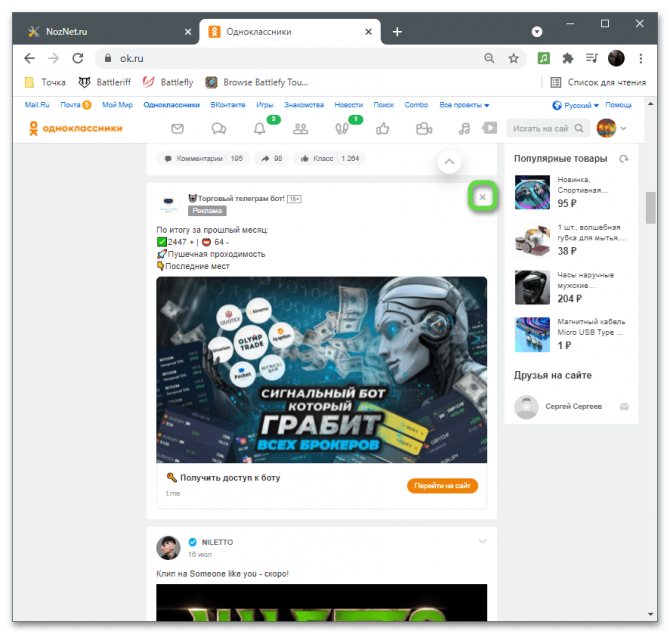Click the scroll-to-top arrow button
This screenshot has height=634, width=670.
(x=449, y=161)
